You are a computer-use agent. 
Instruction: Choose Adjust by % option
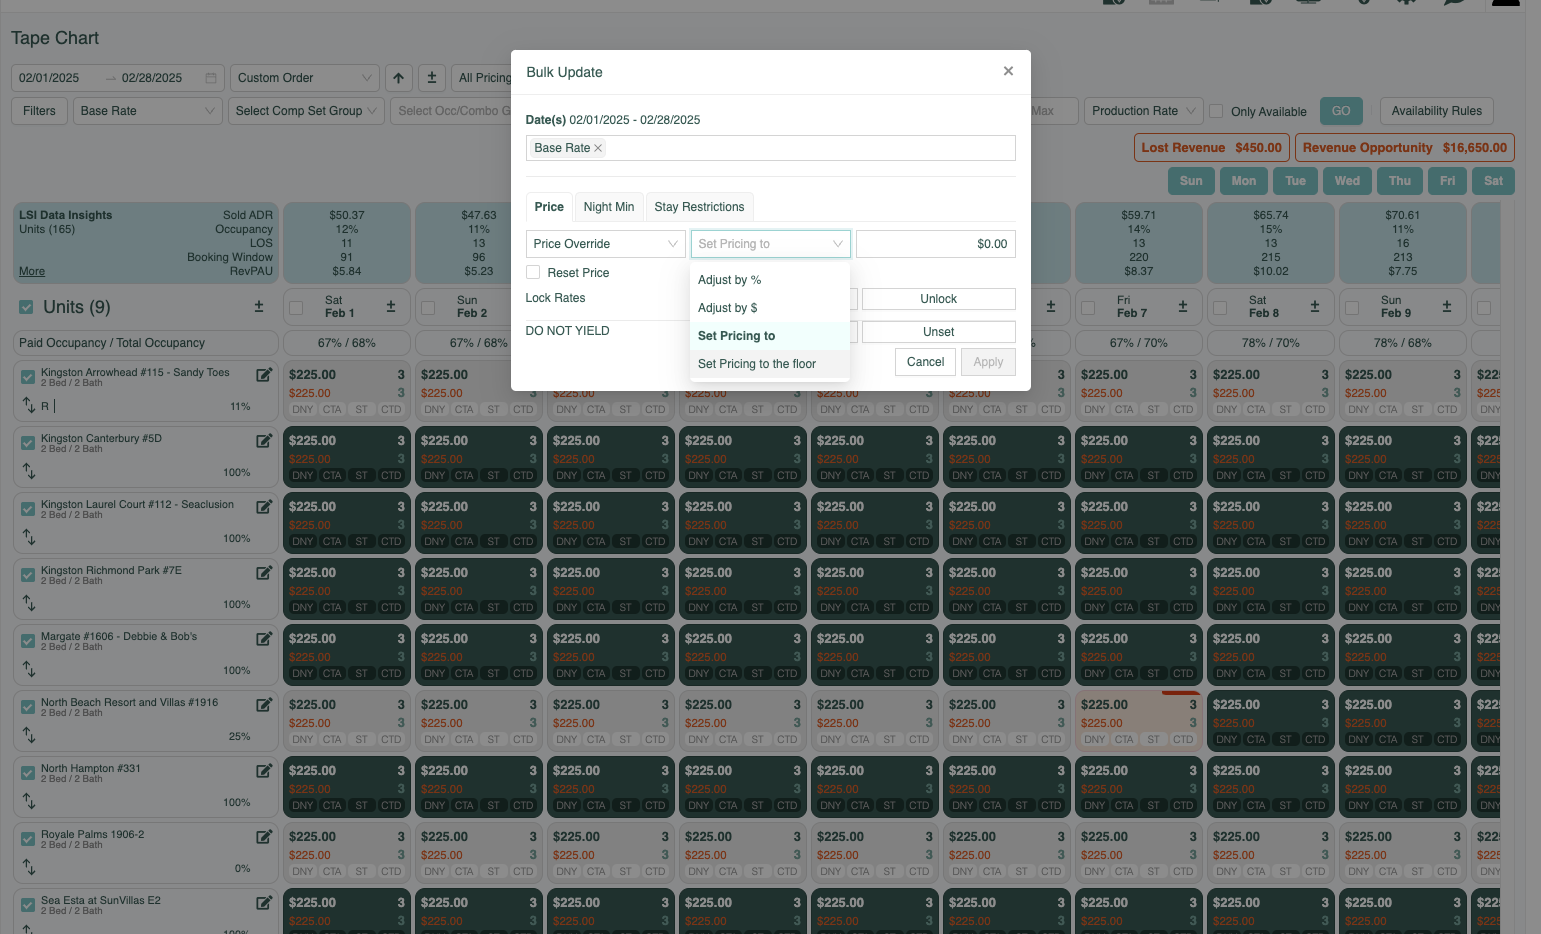pyautogui.click(x=770, y=280)
